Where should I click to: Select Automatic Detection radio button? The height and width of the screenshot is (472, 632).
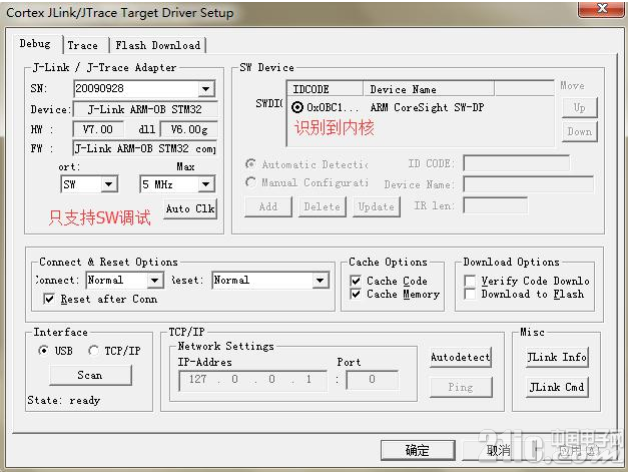coord(251,164)
